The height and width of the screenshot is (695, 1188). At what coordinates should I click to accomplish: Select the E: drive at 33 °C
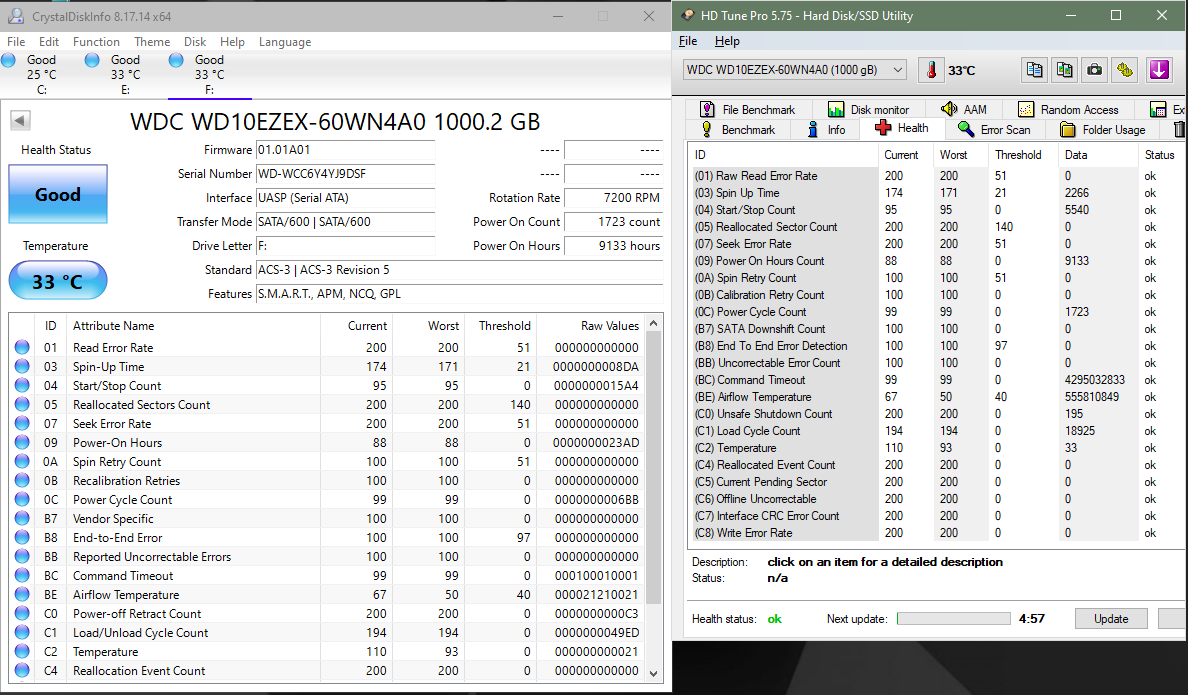[x=125, y=67]
